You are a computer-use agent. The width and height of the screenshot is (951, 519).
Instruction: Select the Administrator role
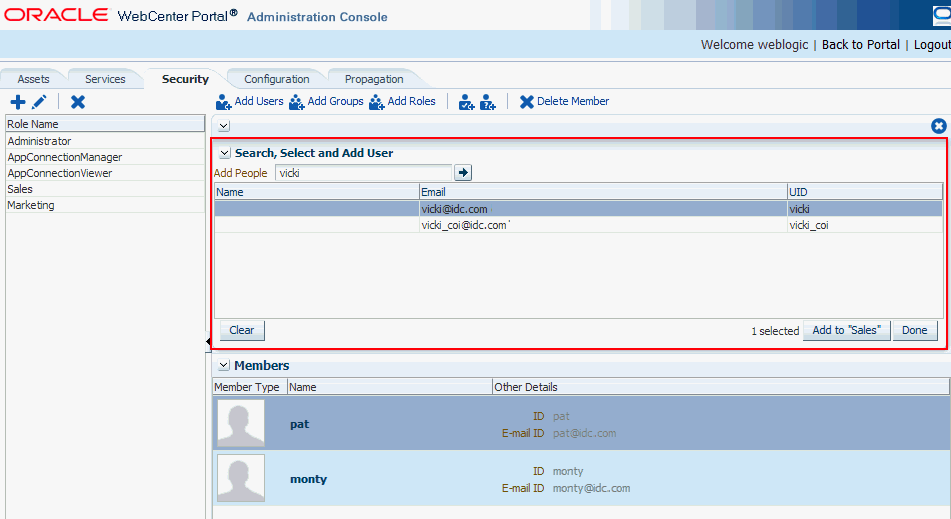coord(106,141)
